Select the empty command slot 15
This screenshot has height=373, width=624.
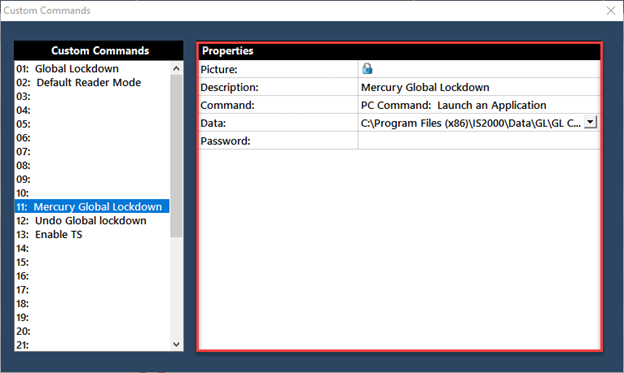(x=92, y=262)
